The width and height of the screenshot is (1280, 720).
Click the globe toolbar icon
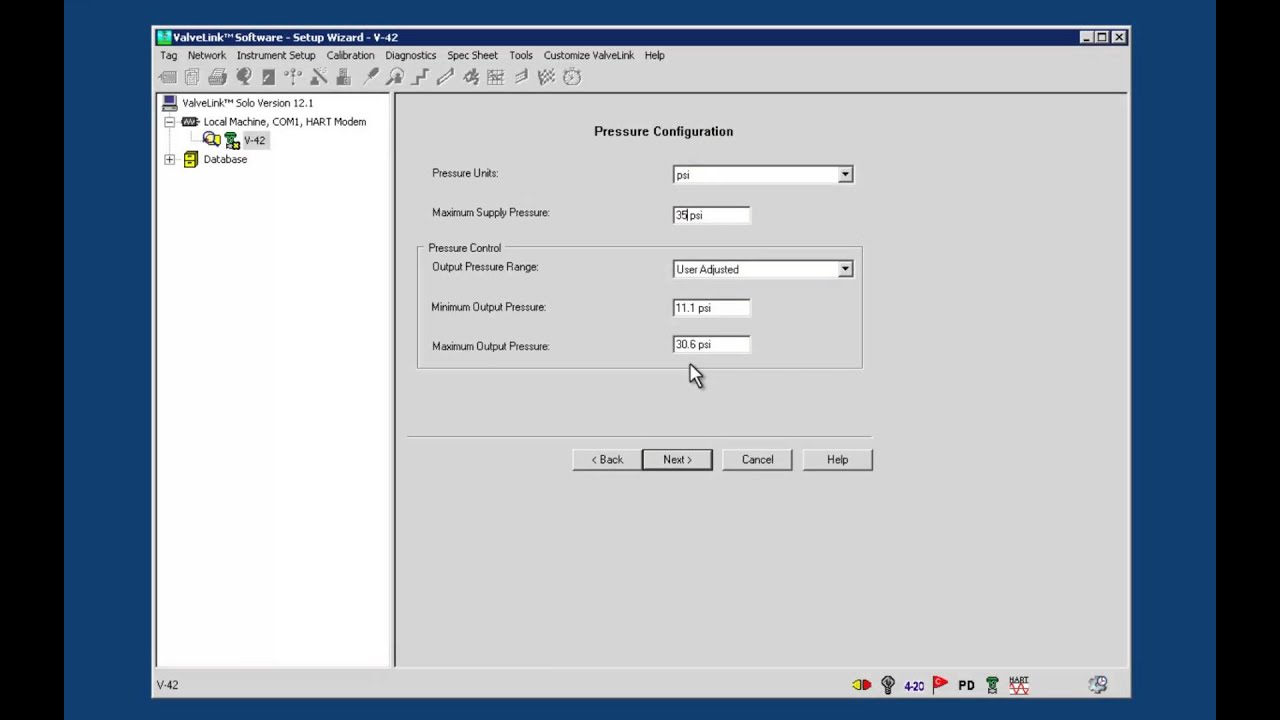244,77
